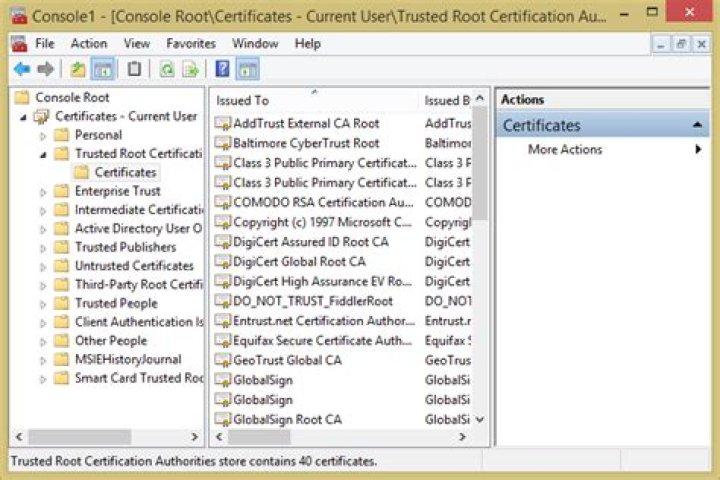Collapse the Certificates - Current User node
Image resolution: width=720 pixels, height=480 pixels.
coord(23,118)
